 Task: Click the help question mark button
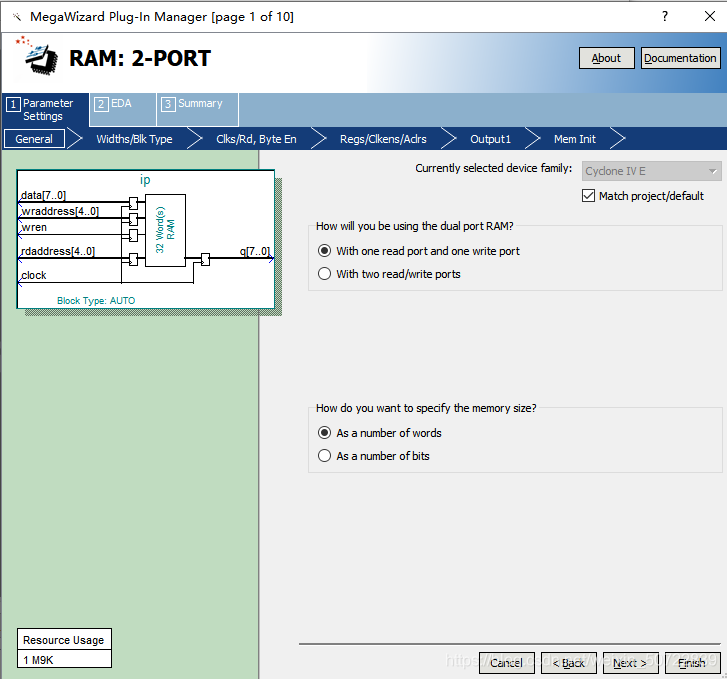(665, 17)
